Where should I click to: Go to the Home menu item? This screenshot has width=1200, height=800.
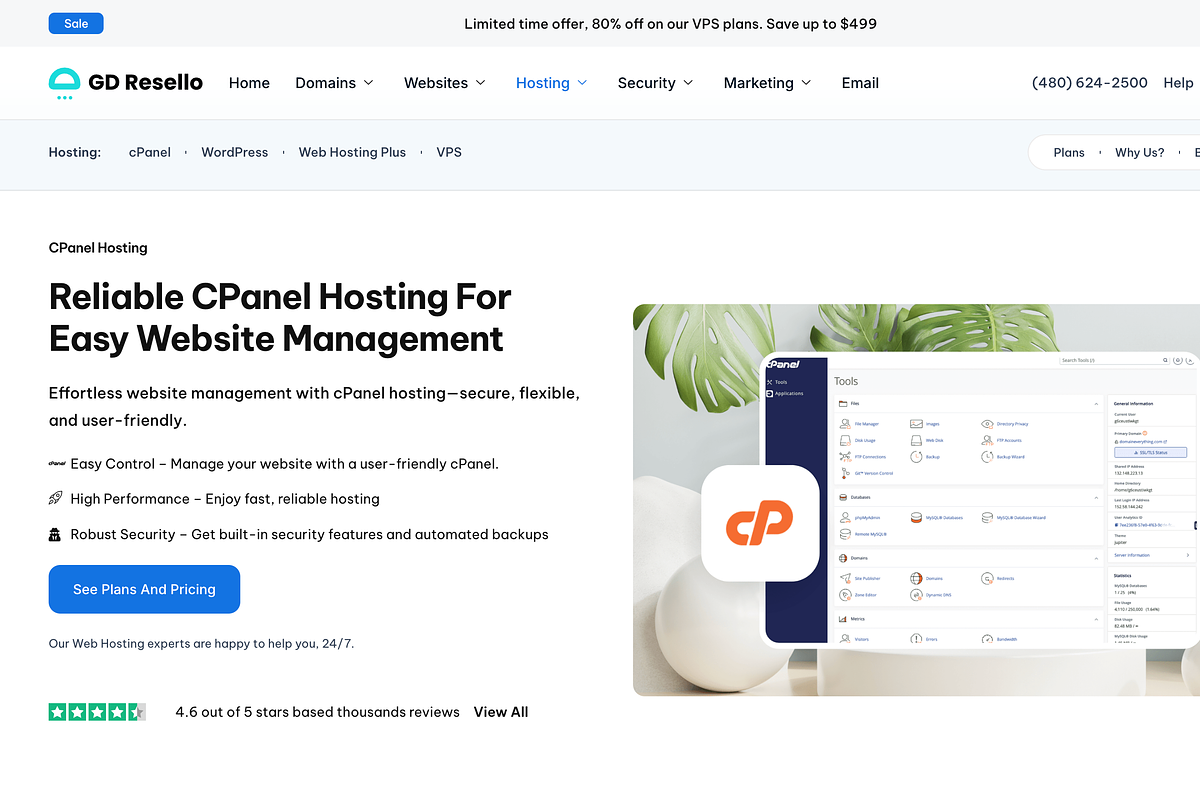pyautogui.click(x=249, y=83)
